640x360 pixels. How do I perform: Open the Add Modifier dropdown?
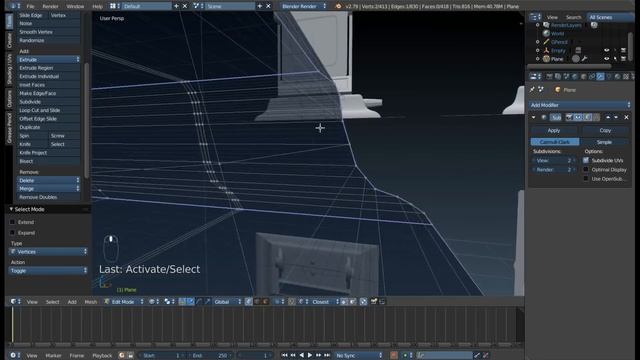[580, 105]
